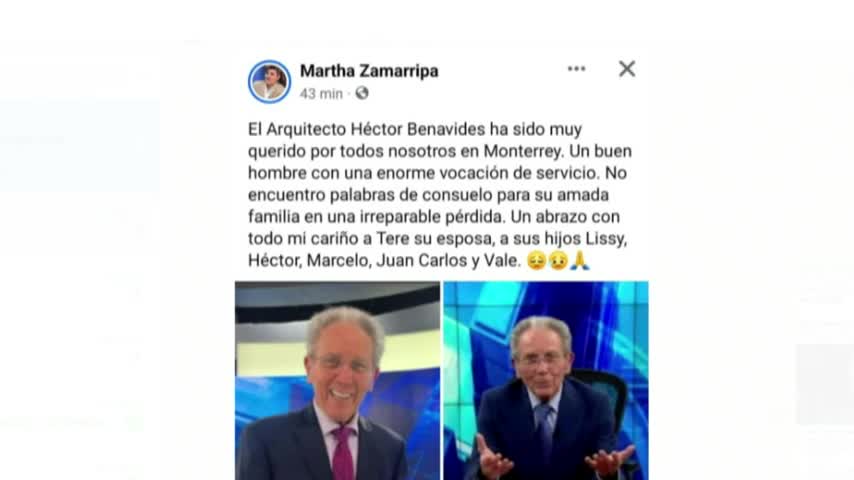This screenshot has width=854, height=480.
Task: Click the praying hands emoji
Action: [580, 260]
